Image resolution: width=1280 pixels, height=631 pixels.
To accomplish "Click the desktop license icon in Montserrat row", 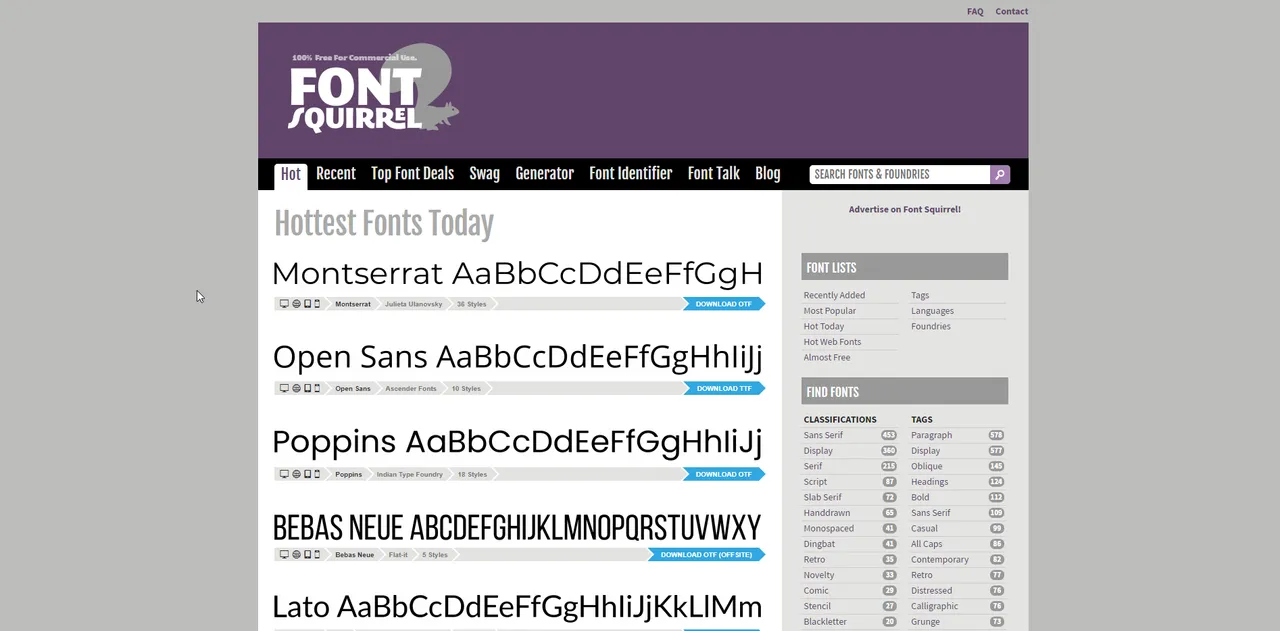I will click(x=284, y=304).
